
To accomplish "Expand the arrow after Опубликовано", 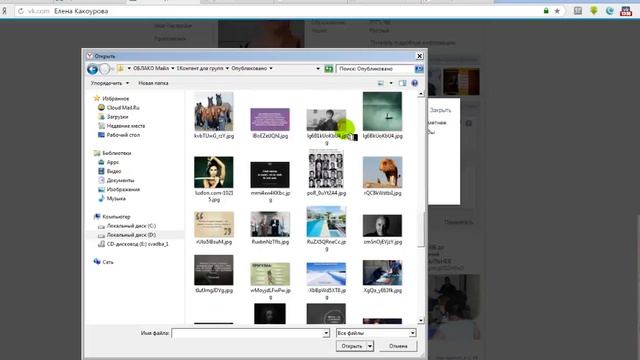I will pyautogui.click(x=271, y=69).
